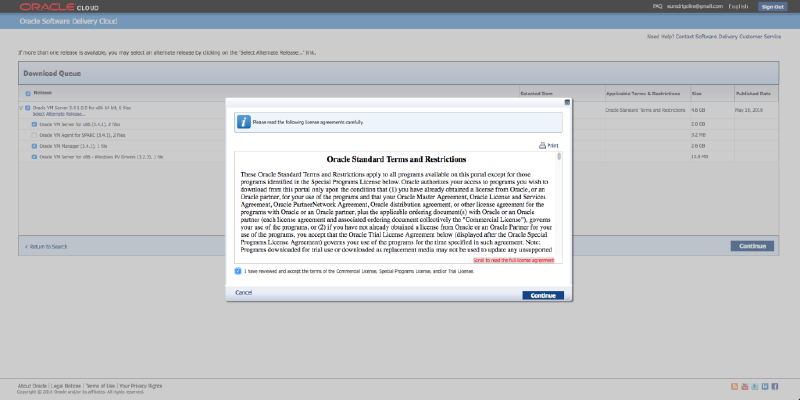Click the RSS feed icon in footer

pos(733,386)
